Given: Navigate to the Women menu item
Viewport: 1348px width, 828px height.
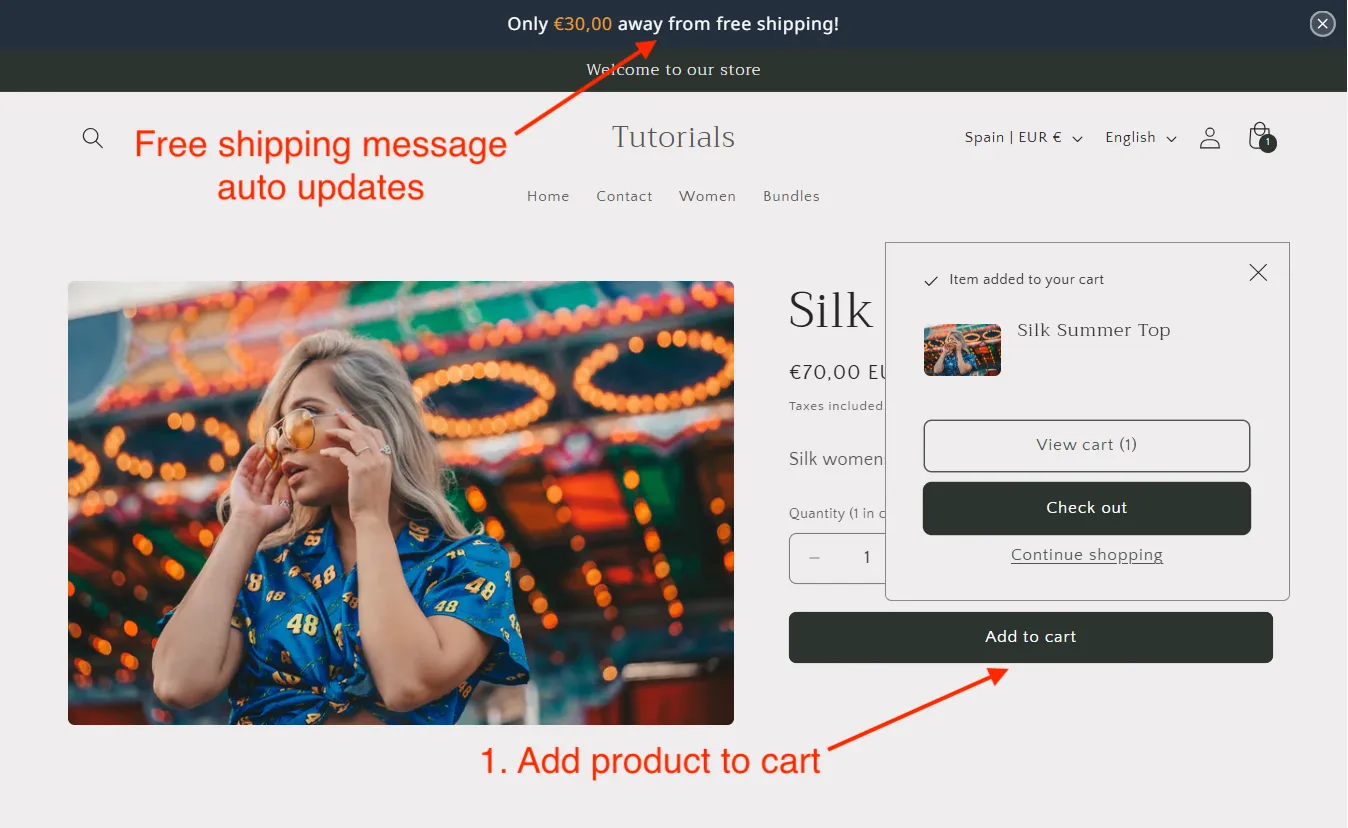Looking at the screenshot, I should tap(707, 196).
